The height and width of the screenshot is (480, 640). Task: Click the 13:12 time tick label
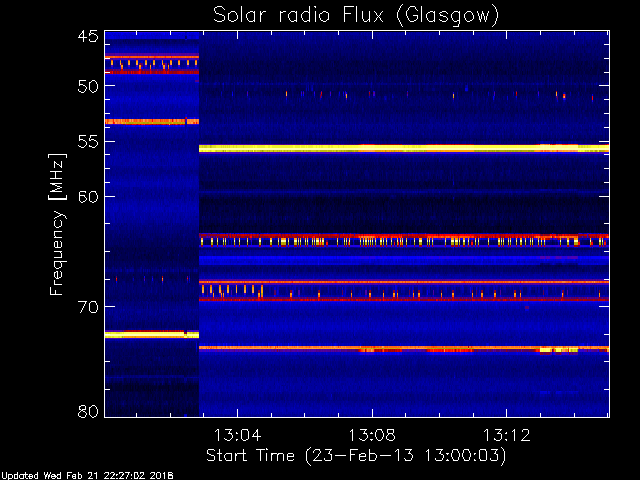pos(507,435)
